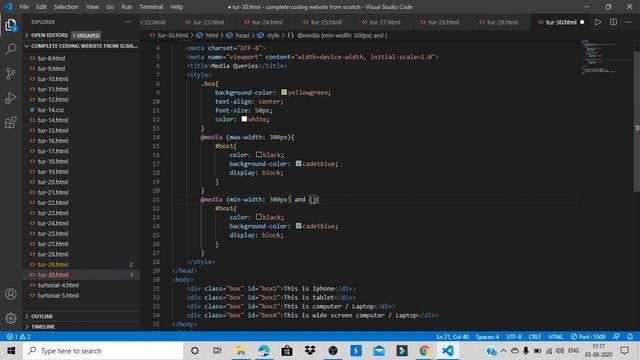The height and width of the screenshot is (360, 640).
Task: Open the feedback icon in status bar
Action: pos(616,337)
